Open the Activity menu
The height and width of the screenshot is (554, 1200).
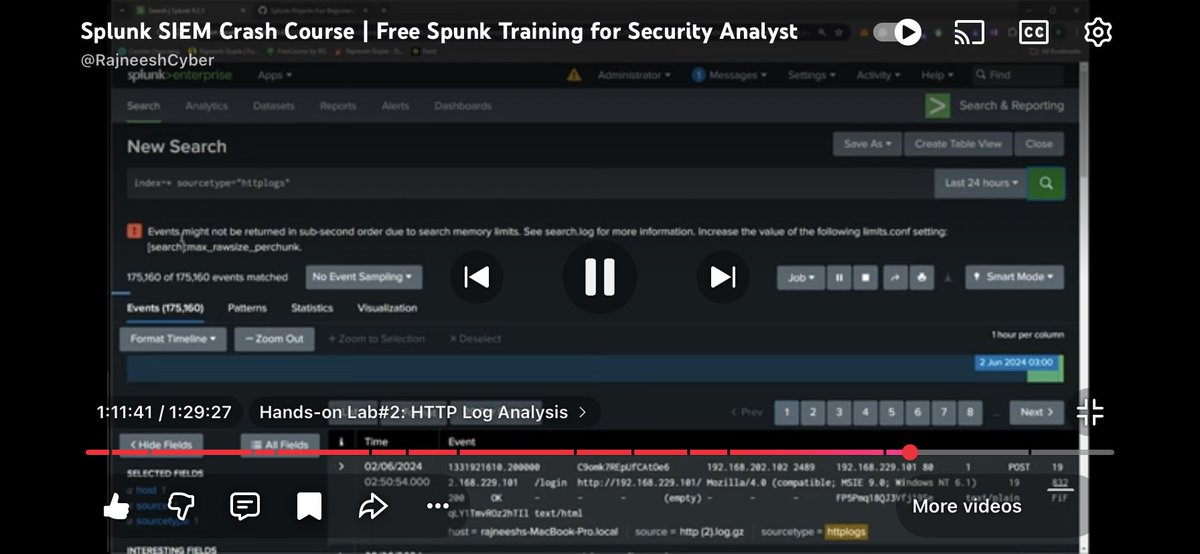click(878, 75)
